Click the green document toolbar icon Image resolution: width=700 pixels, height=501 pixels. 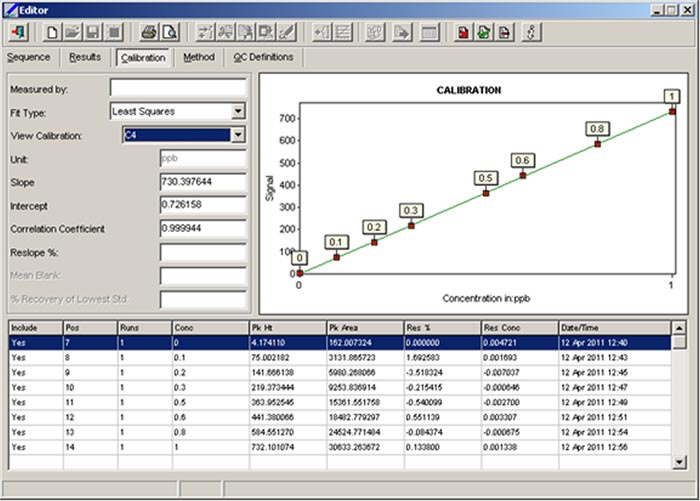(484, 32)
